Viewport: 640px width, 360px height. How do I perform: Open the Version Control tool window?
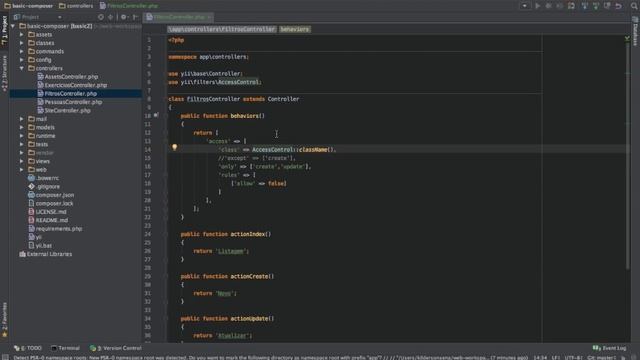coord(116,348)
